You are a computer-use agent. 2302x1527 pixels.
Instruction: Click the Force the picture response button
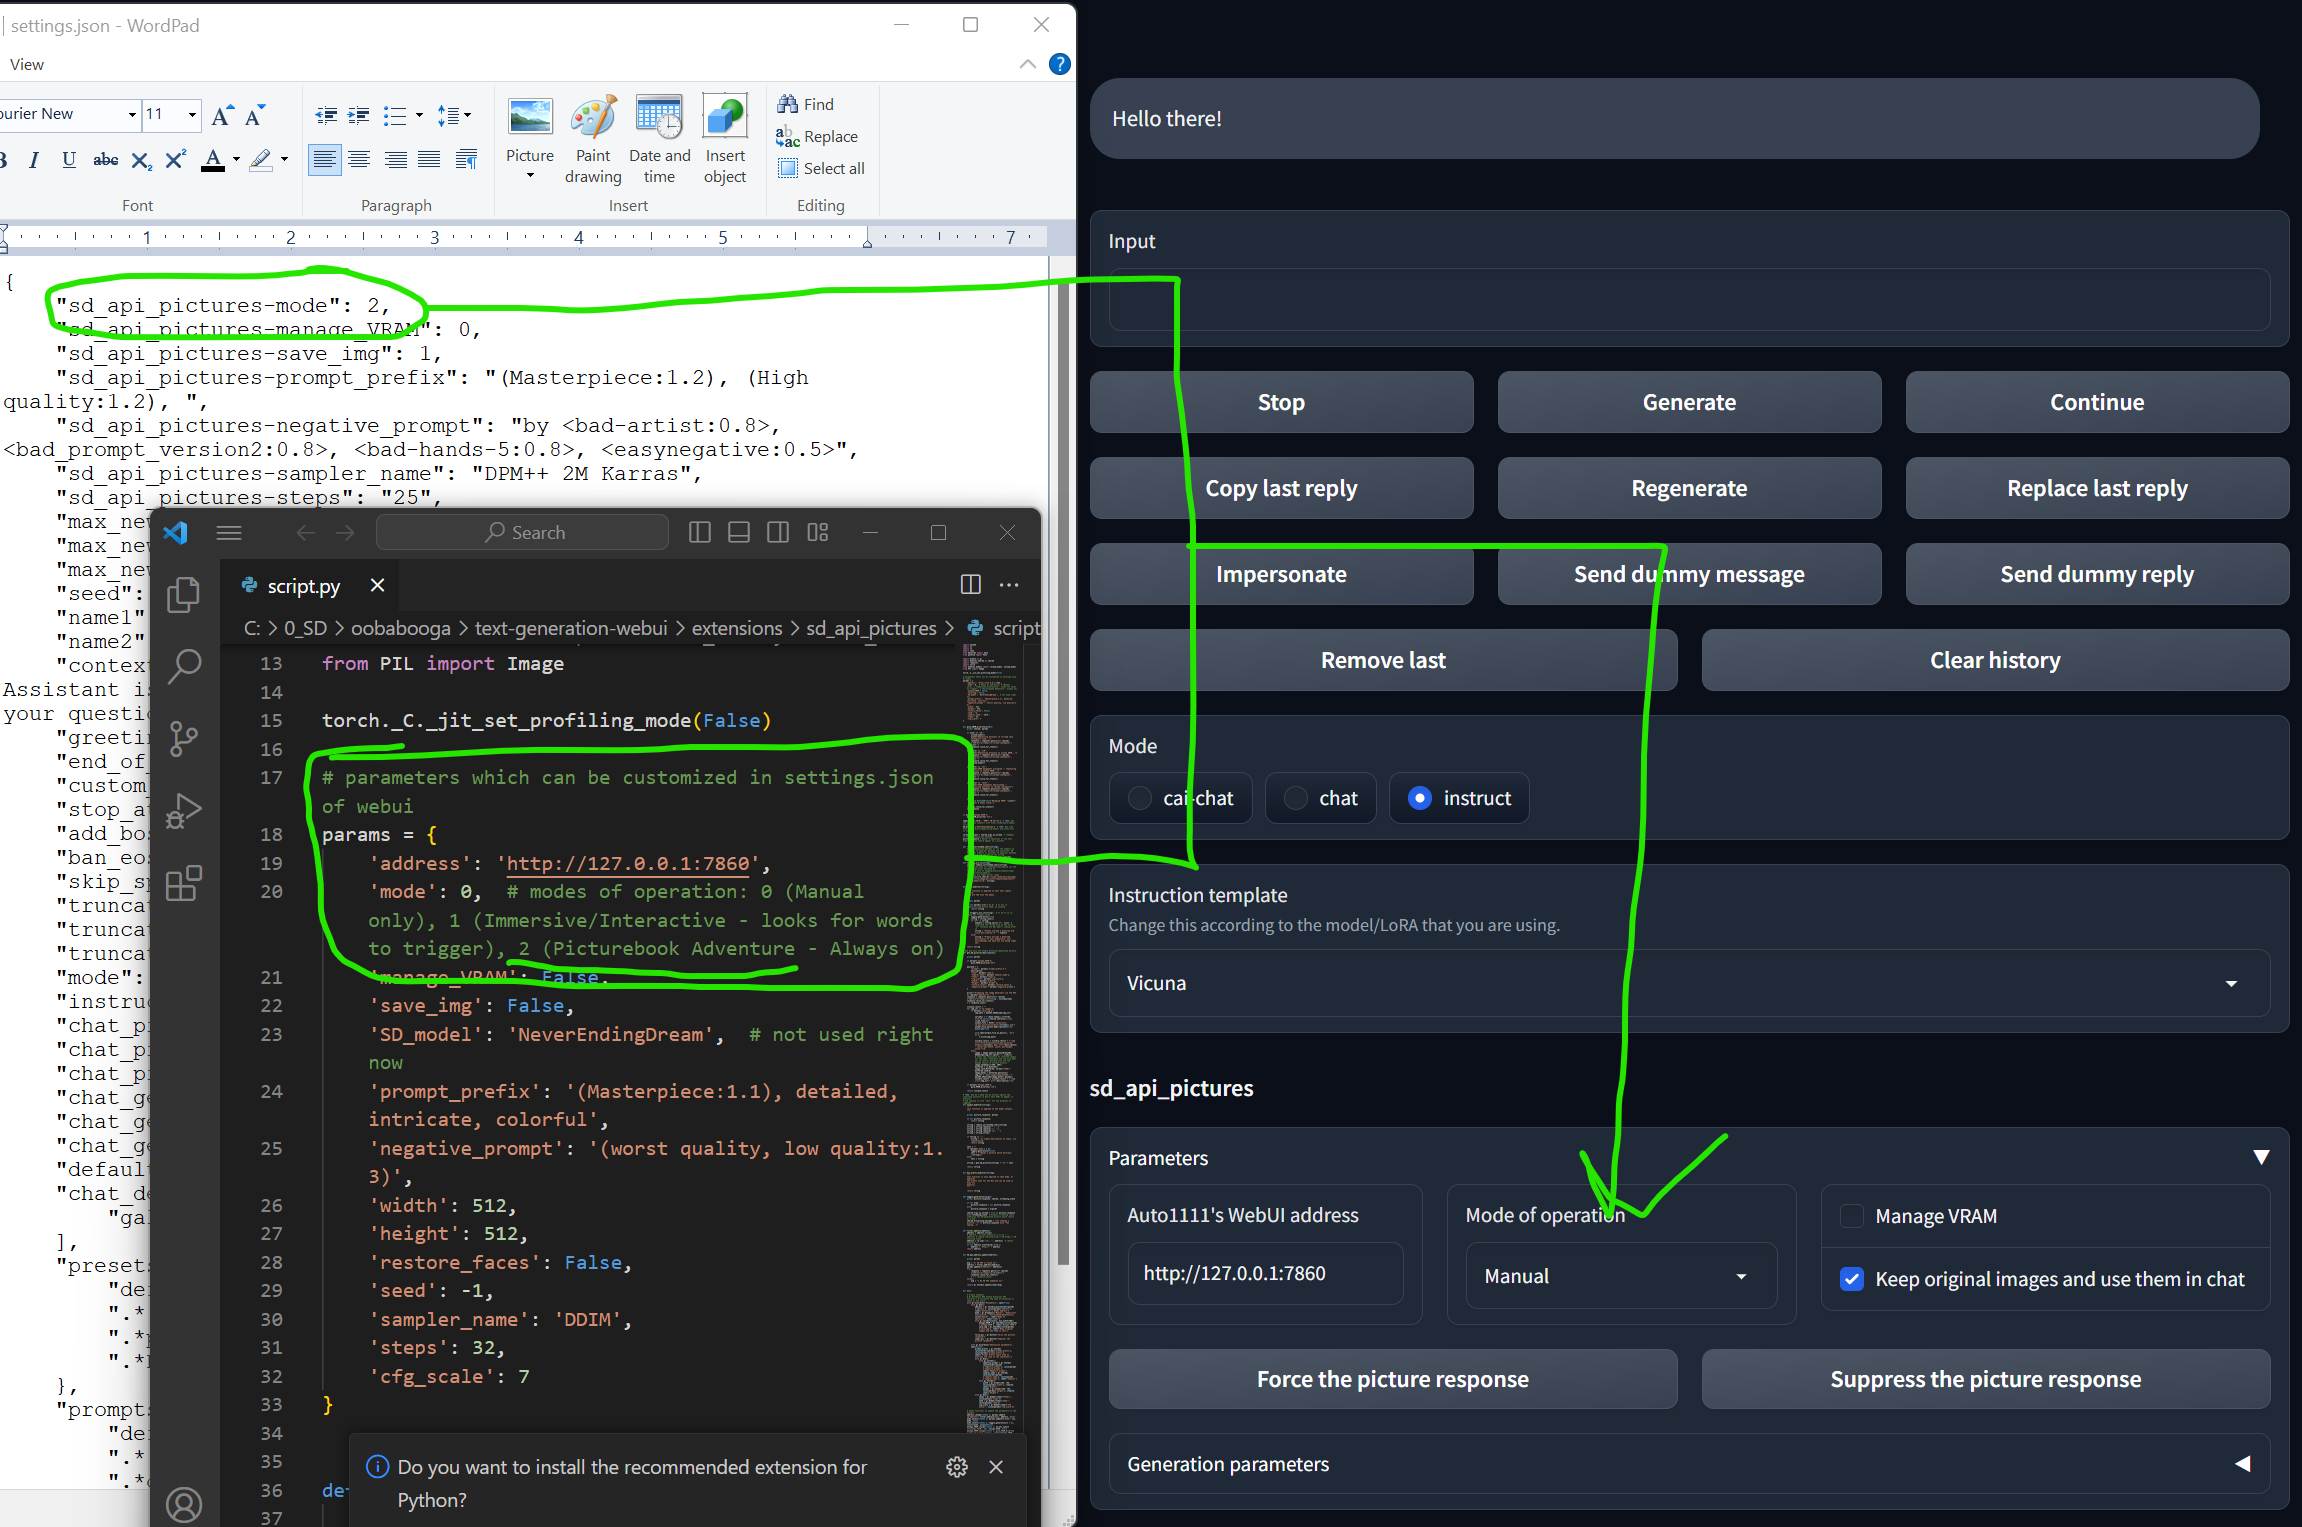(x=1392, y=1378)
